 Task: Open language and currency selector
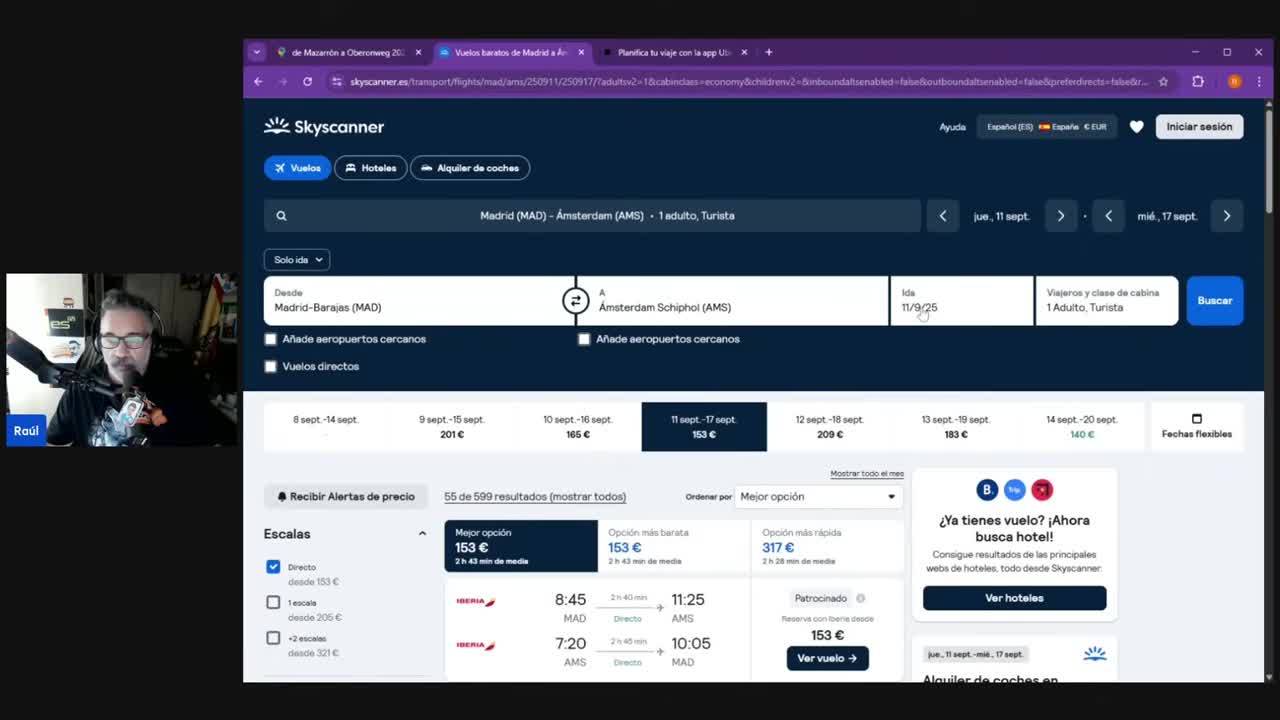pyautogui.click(x=1046, y=127)
